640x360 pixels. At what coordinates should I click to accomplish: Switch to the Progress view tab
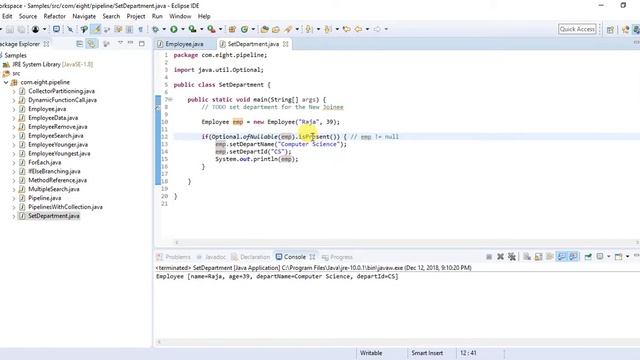pos(337,257)
